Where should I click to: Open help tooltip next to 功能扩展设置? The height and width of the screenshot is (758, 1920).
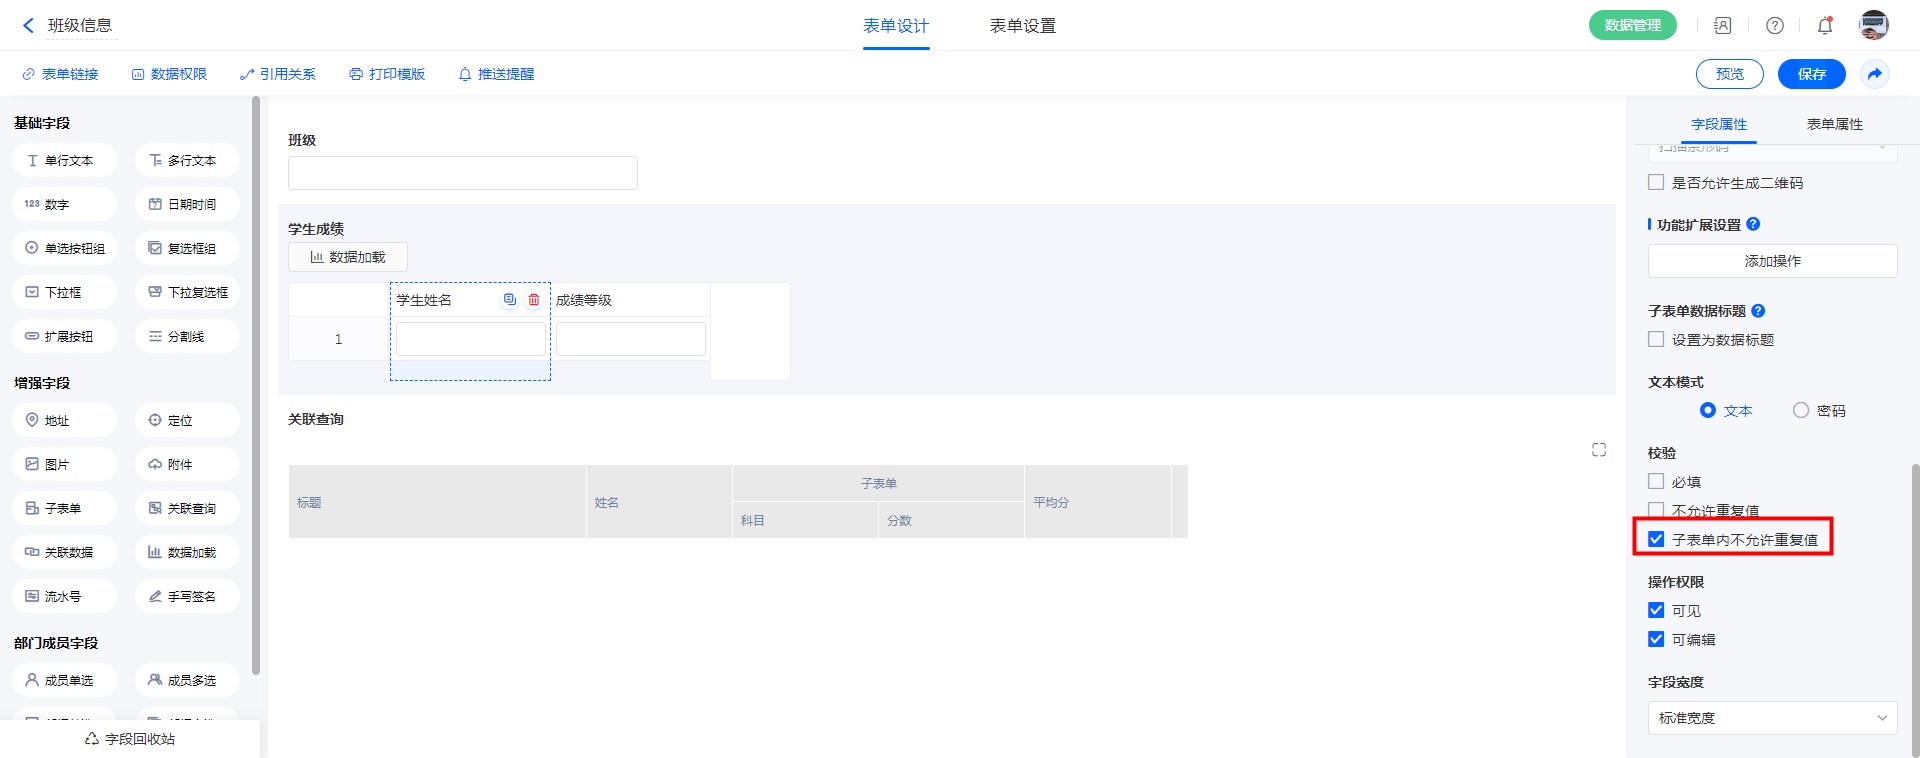1753,225
